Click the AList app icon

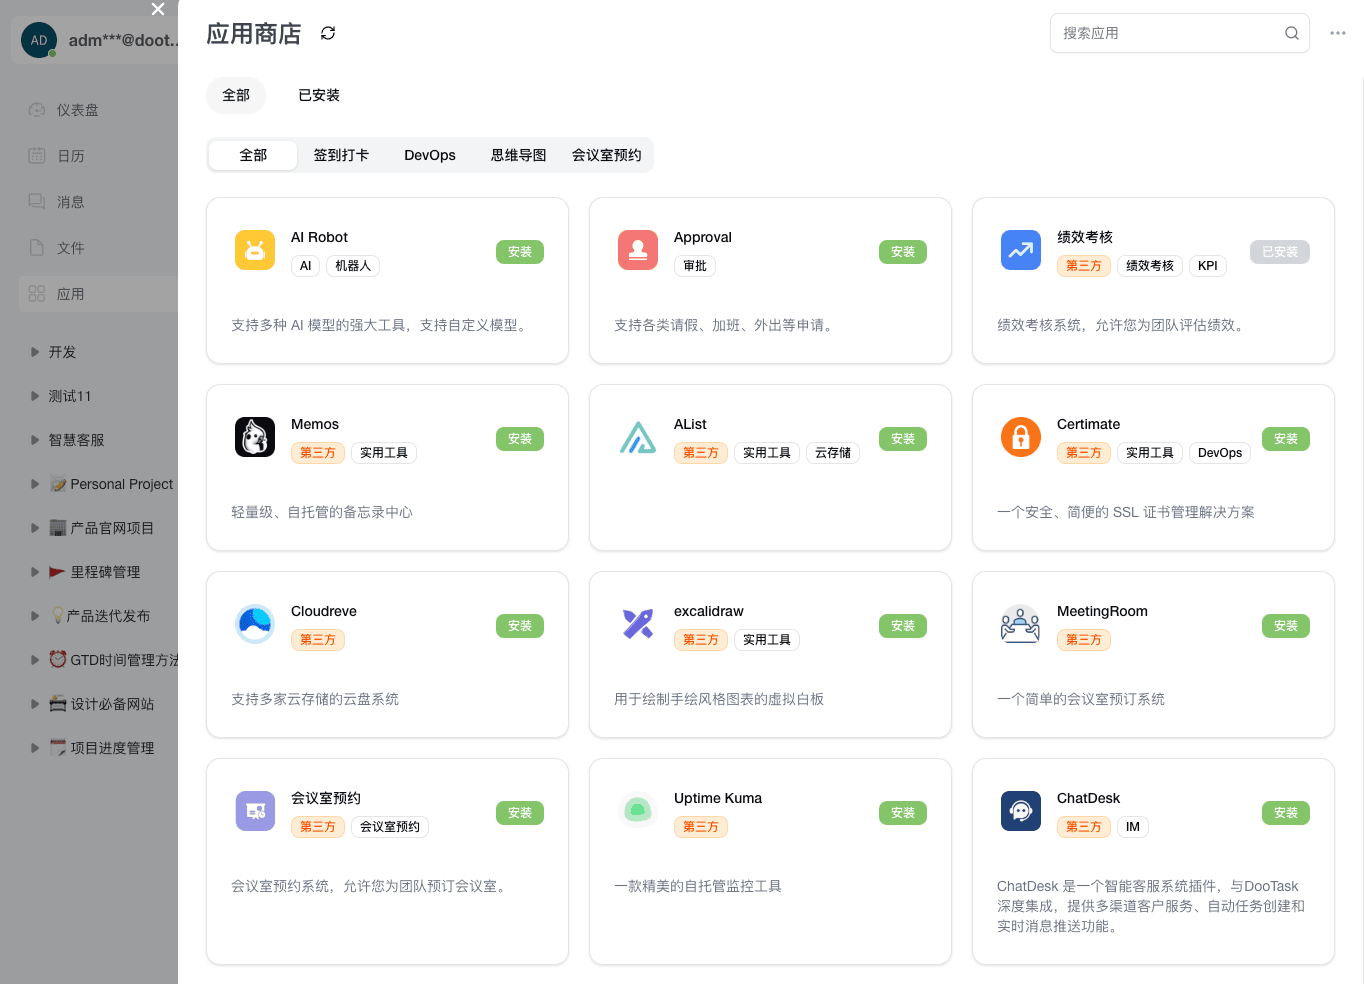(x=638, y=437)
